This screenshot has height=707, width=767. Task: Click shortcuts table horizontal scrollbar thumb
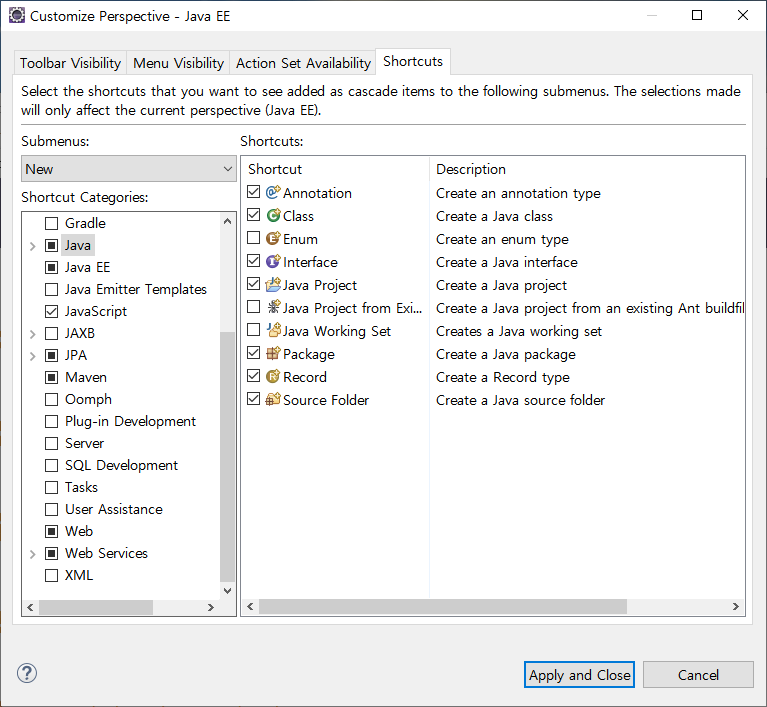coord(443,607)
